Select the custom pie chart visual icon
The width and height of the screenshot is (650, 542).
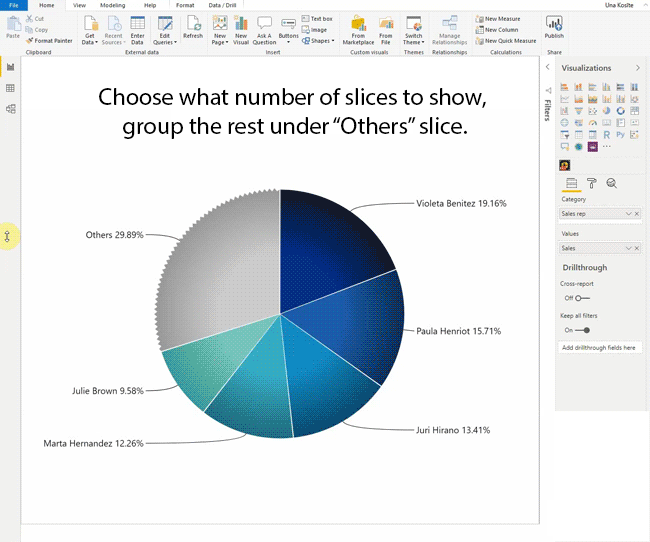[565, 165]
